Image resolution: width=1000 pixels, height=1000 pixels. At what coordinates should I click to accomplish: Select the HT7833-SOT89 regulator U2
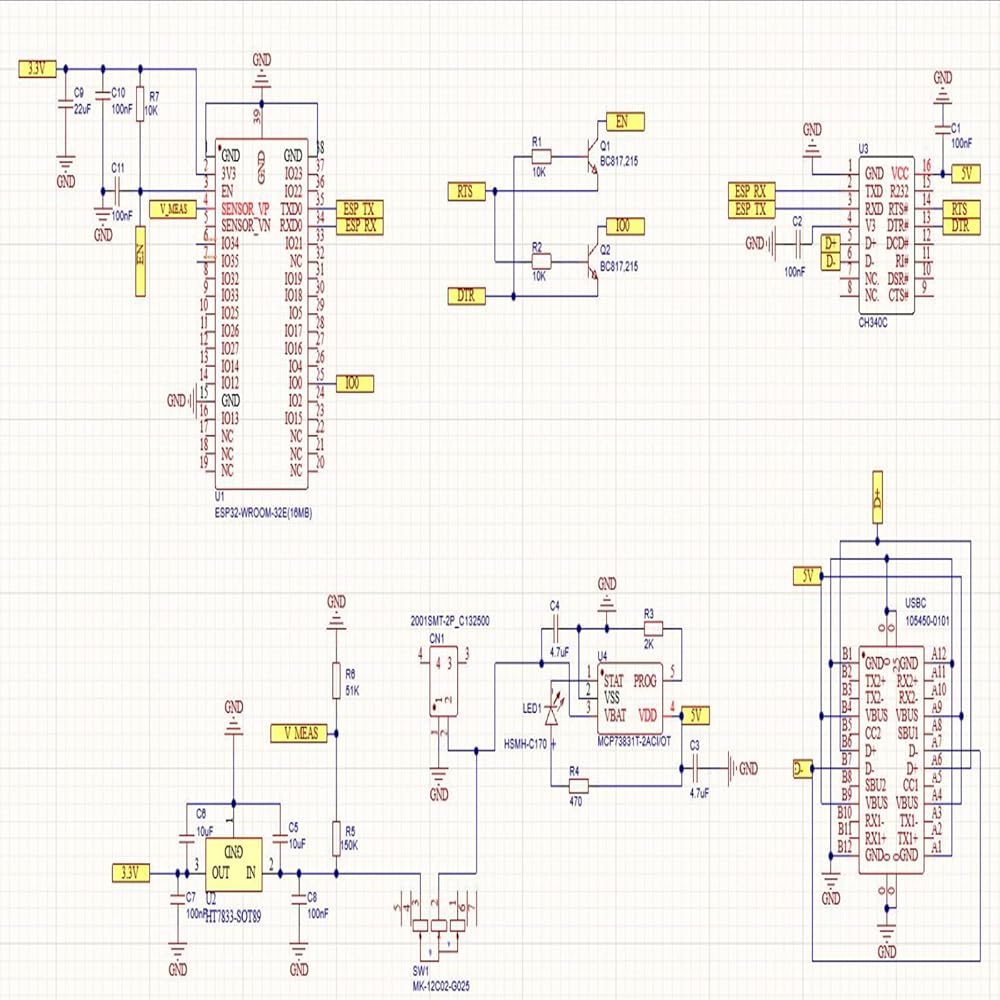click(x=233, y=864)
